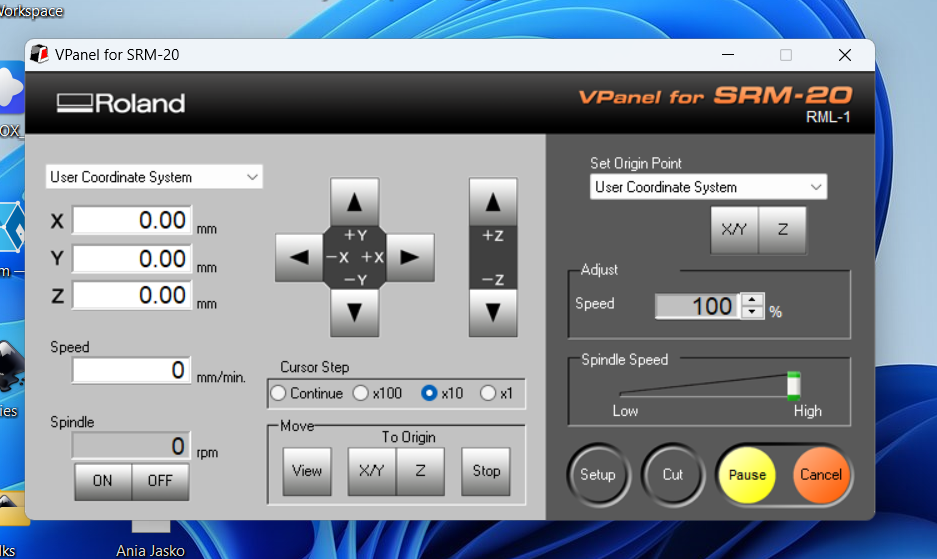Image resolution: width=937 pixels, height=559 pixels.
Task: Click the Roland logo in the header
Action: (121, 103)
